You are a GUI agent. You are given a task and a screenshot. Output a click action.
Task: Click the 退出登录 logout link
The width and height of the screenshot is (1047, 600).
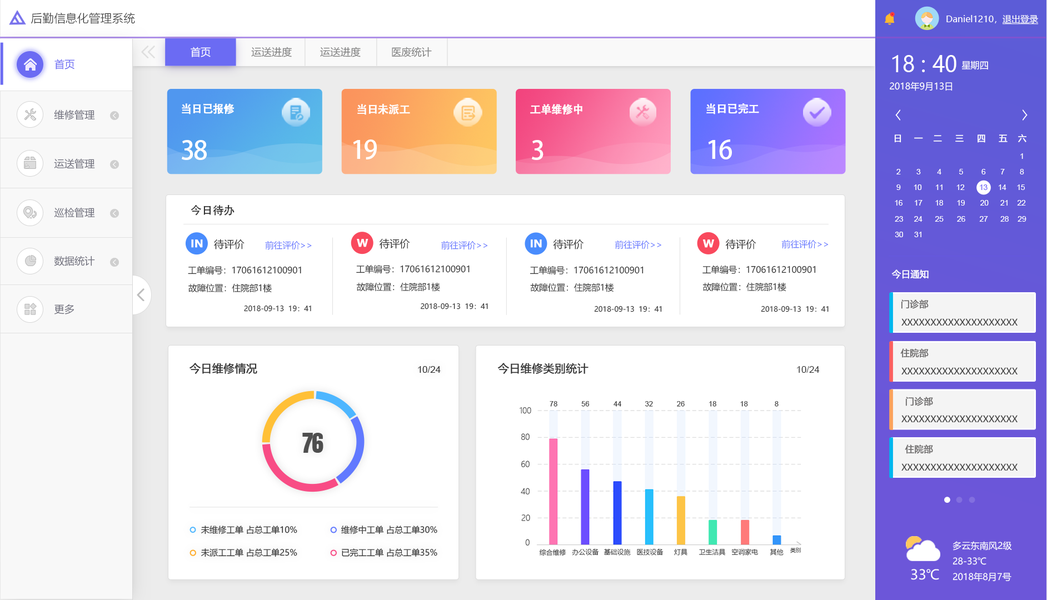click(1020, 19)
